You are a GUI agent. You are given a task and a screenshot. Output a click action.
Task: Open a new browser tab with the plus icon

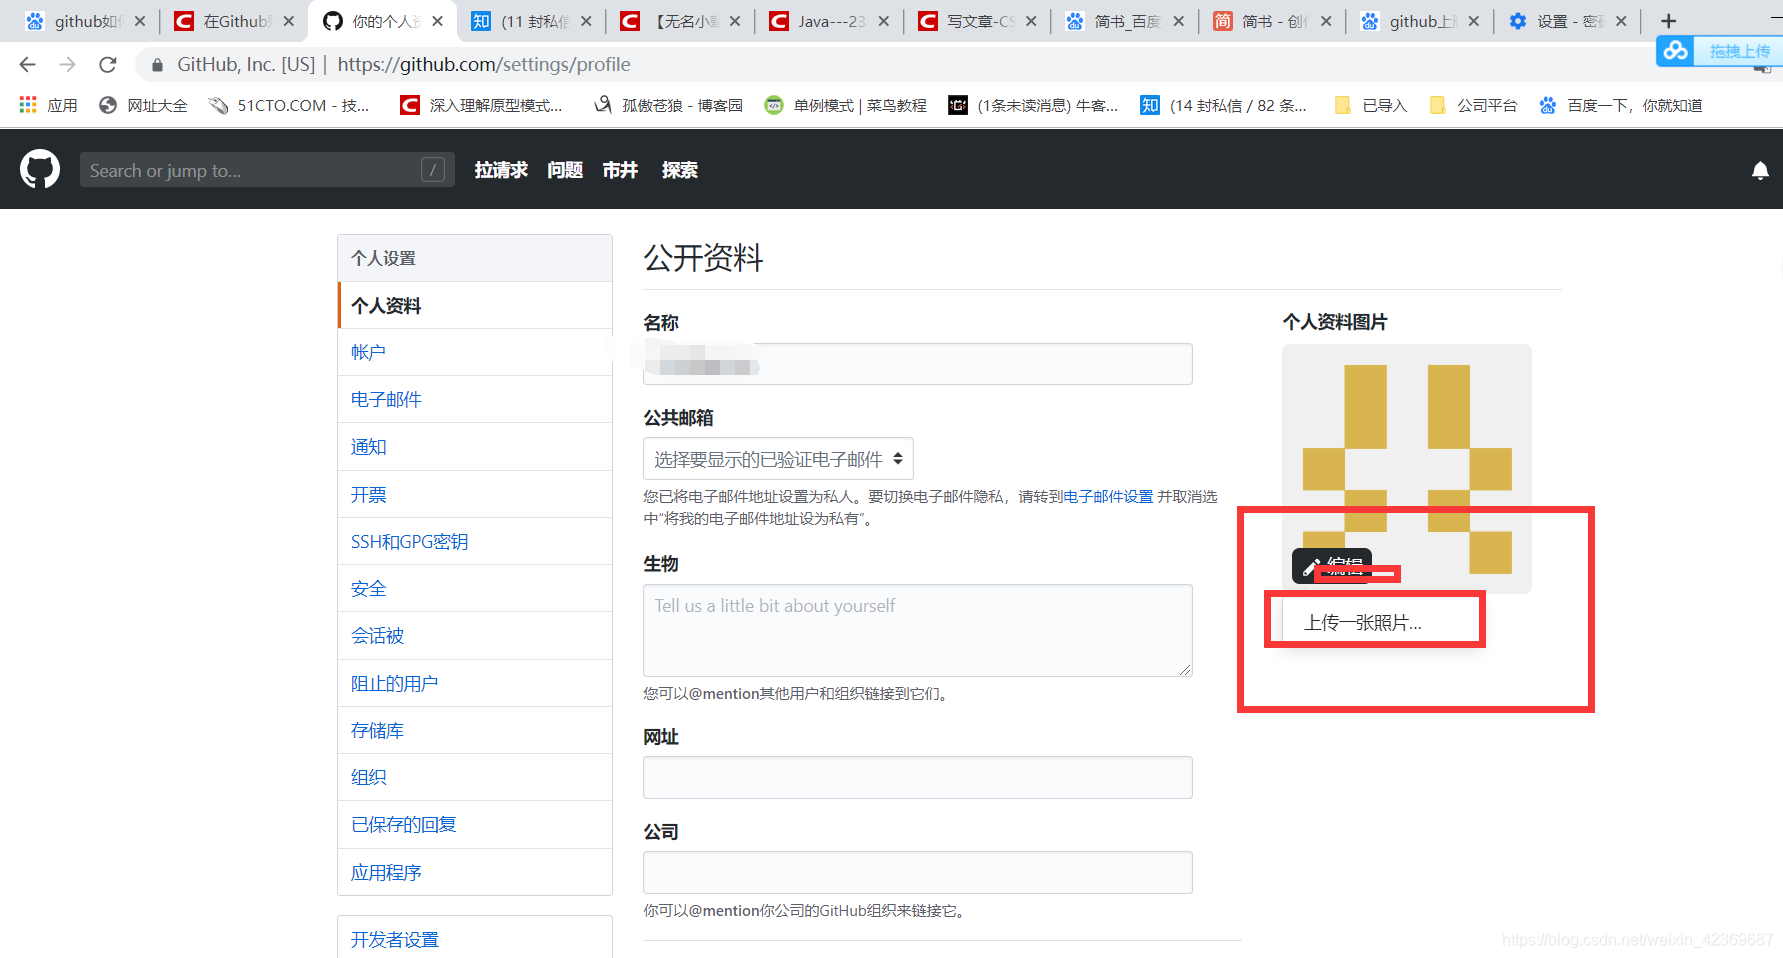point(1668,20)
